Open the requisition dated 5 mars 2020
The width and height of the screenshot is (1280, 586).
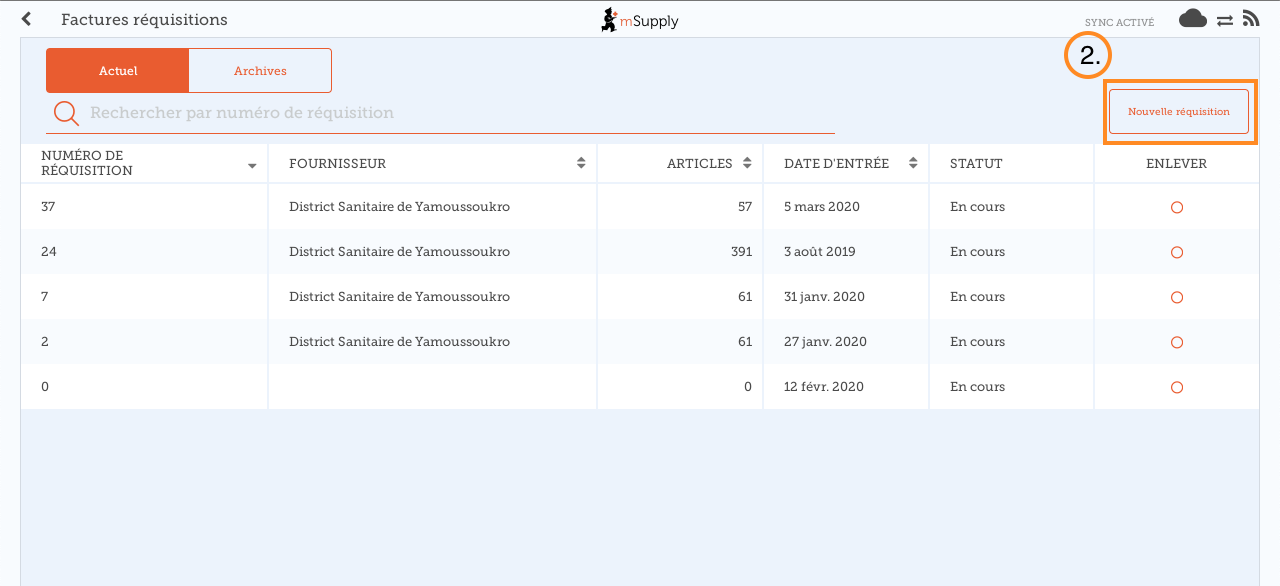[821, 207]
